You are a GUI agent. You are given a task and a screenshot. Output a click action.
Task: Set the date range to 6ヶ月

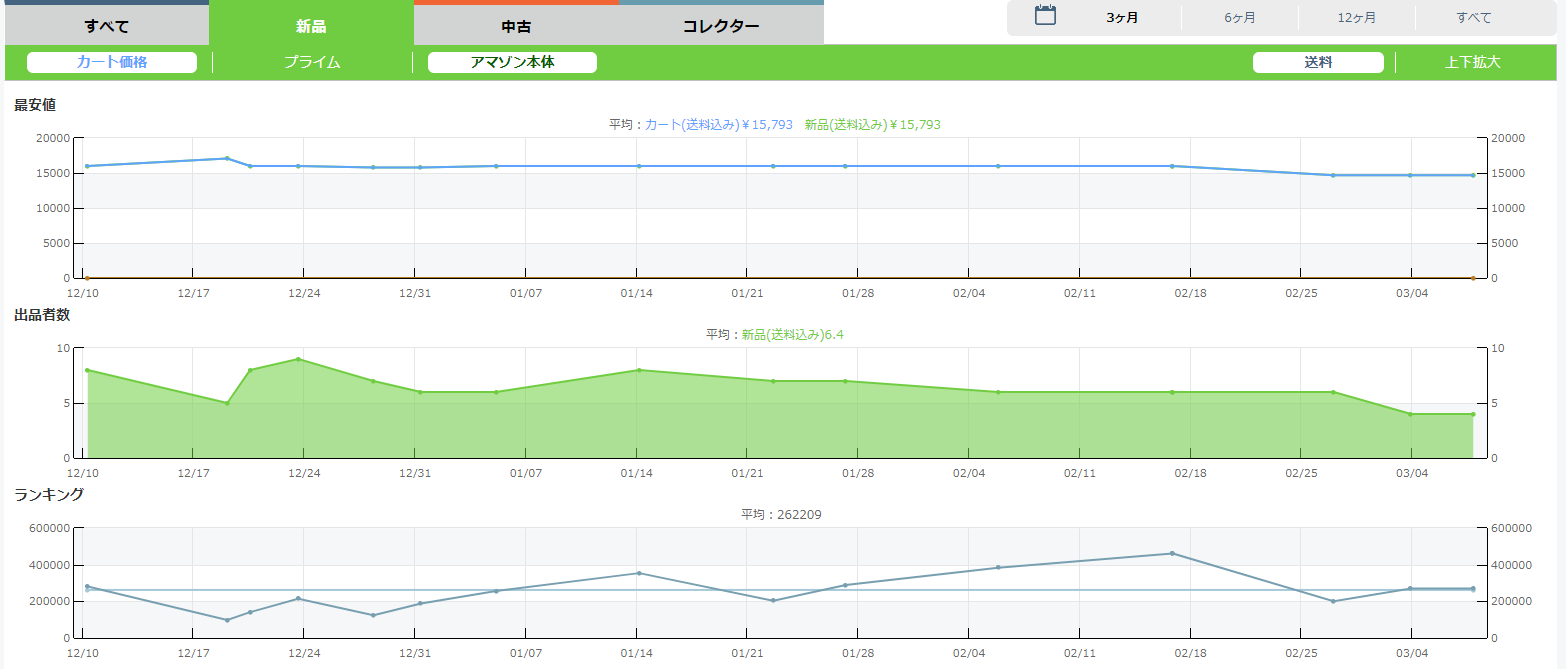pos(1240,18)
